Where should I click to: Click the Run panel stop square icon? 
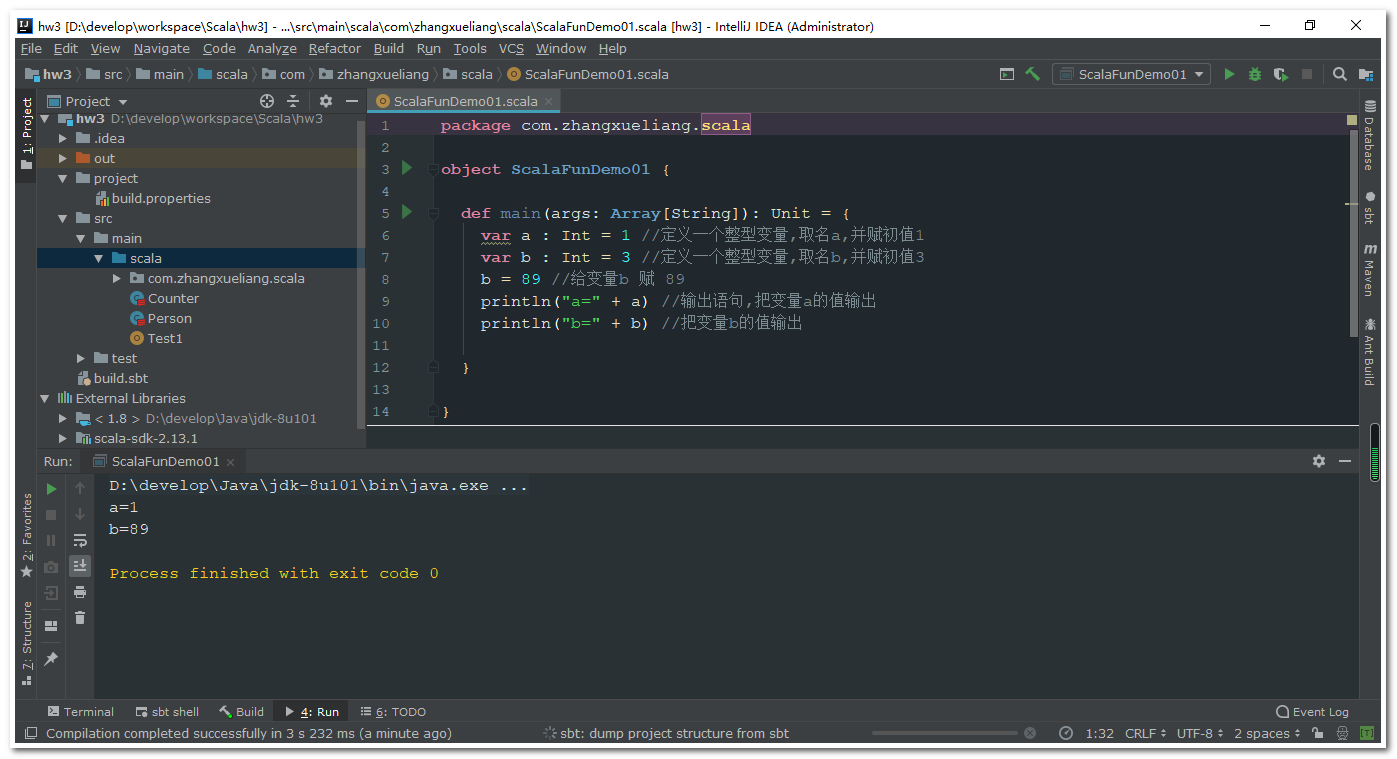tap(52, 515)
